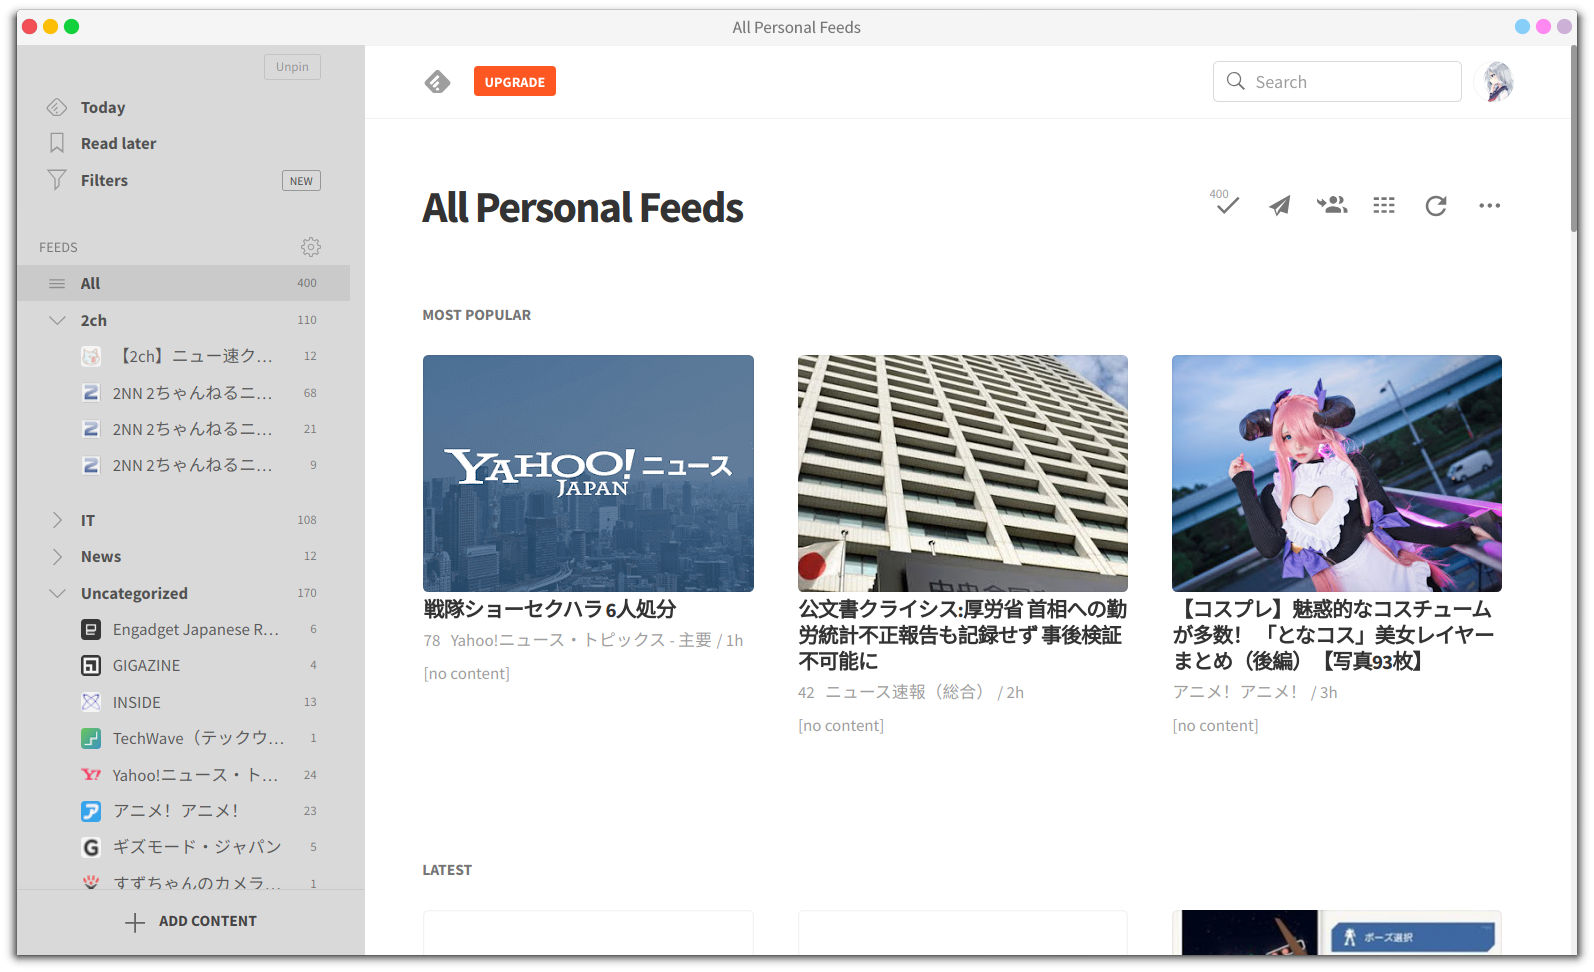Expand the IT folder chevron
The width and height of the screenshot is (1594, 972).
(57, 520)
